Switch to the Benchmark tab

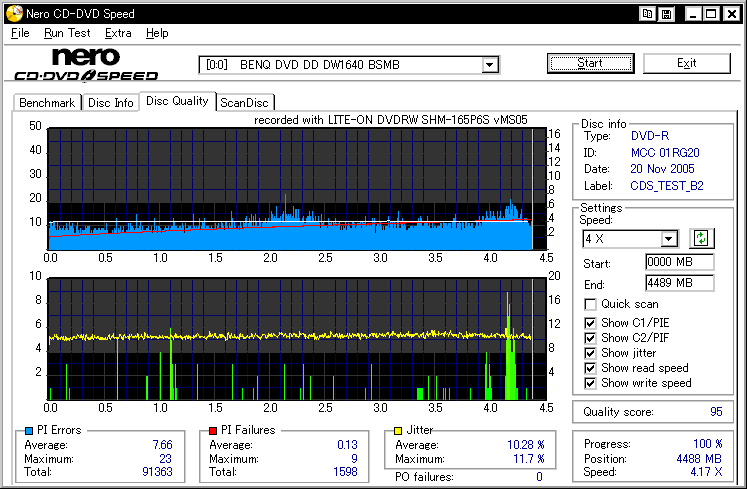click(46, 102)
